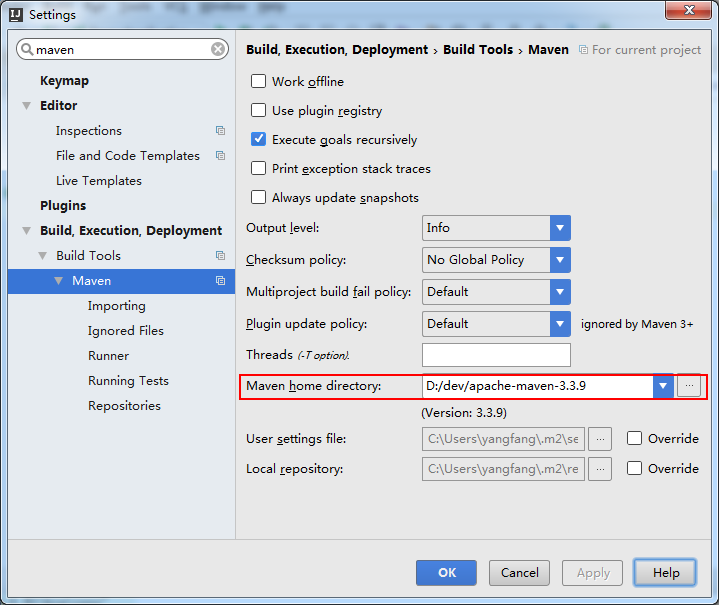Click the IntelliJ logo in the title bar
This screenshot has height=605, width=719.
pos(16,15)
